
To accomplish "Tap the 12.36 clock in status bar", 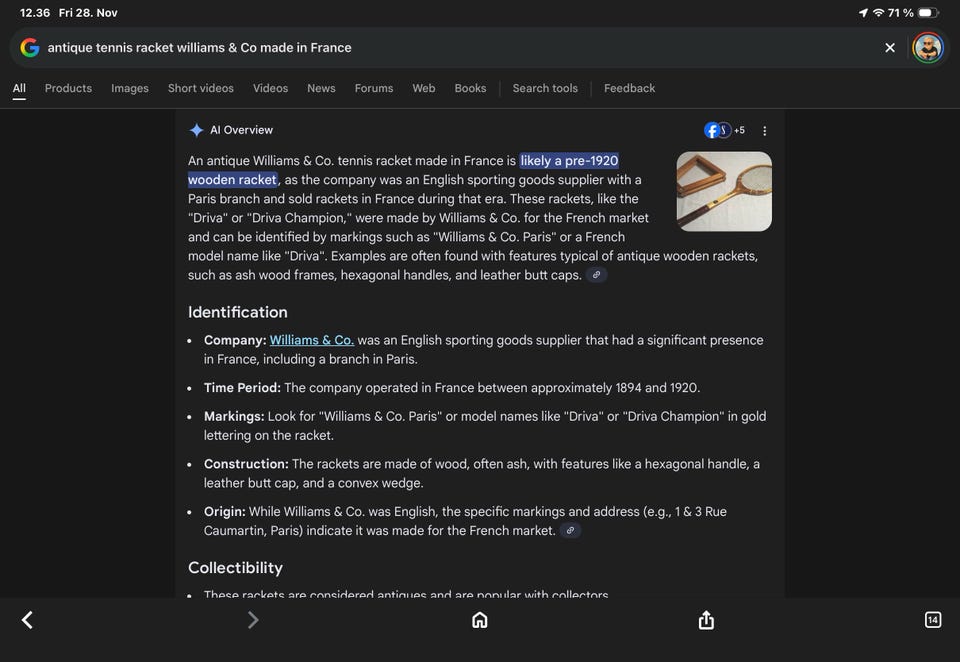I will (x=35, y=13).
